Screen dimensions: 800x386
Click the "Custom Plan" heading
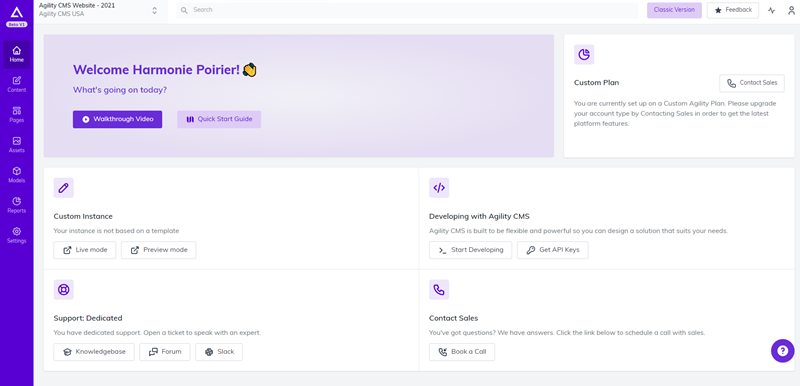pyautogui.click(x=596, y=83)
